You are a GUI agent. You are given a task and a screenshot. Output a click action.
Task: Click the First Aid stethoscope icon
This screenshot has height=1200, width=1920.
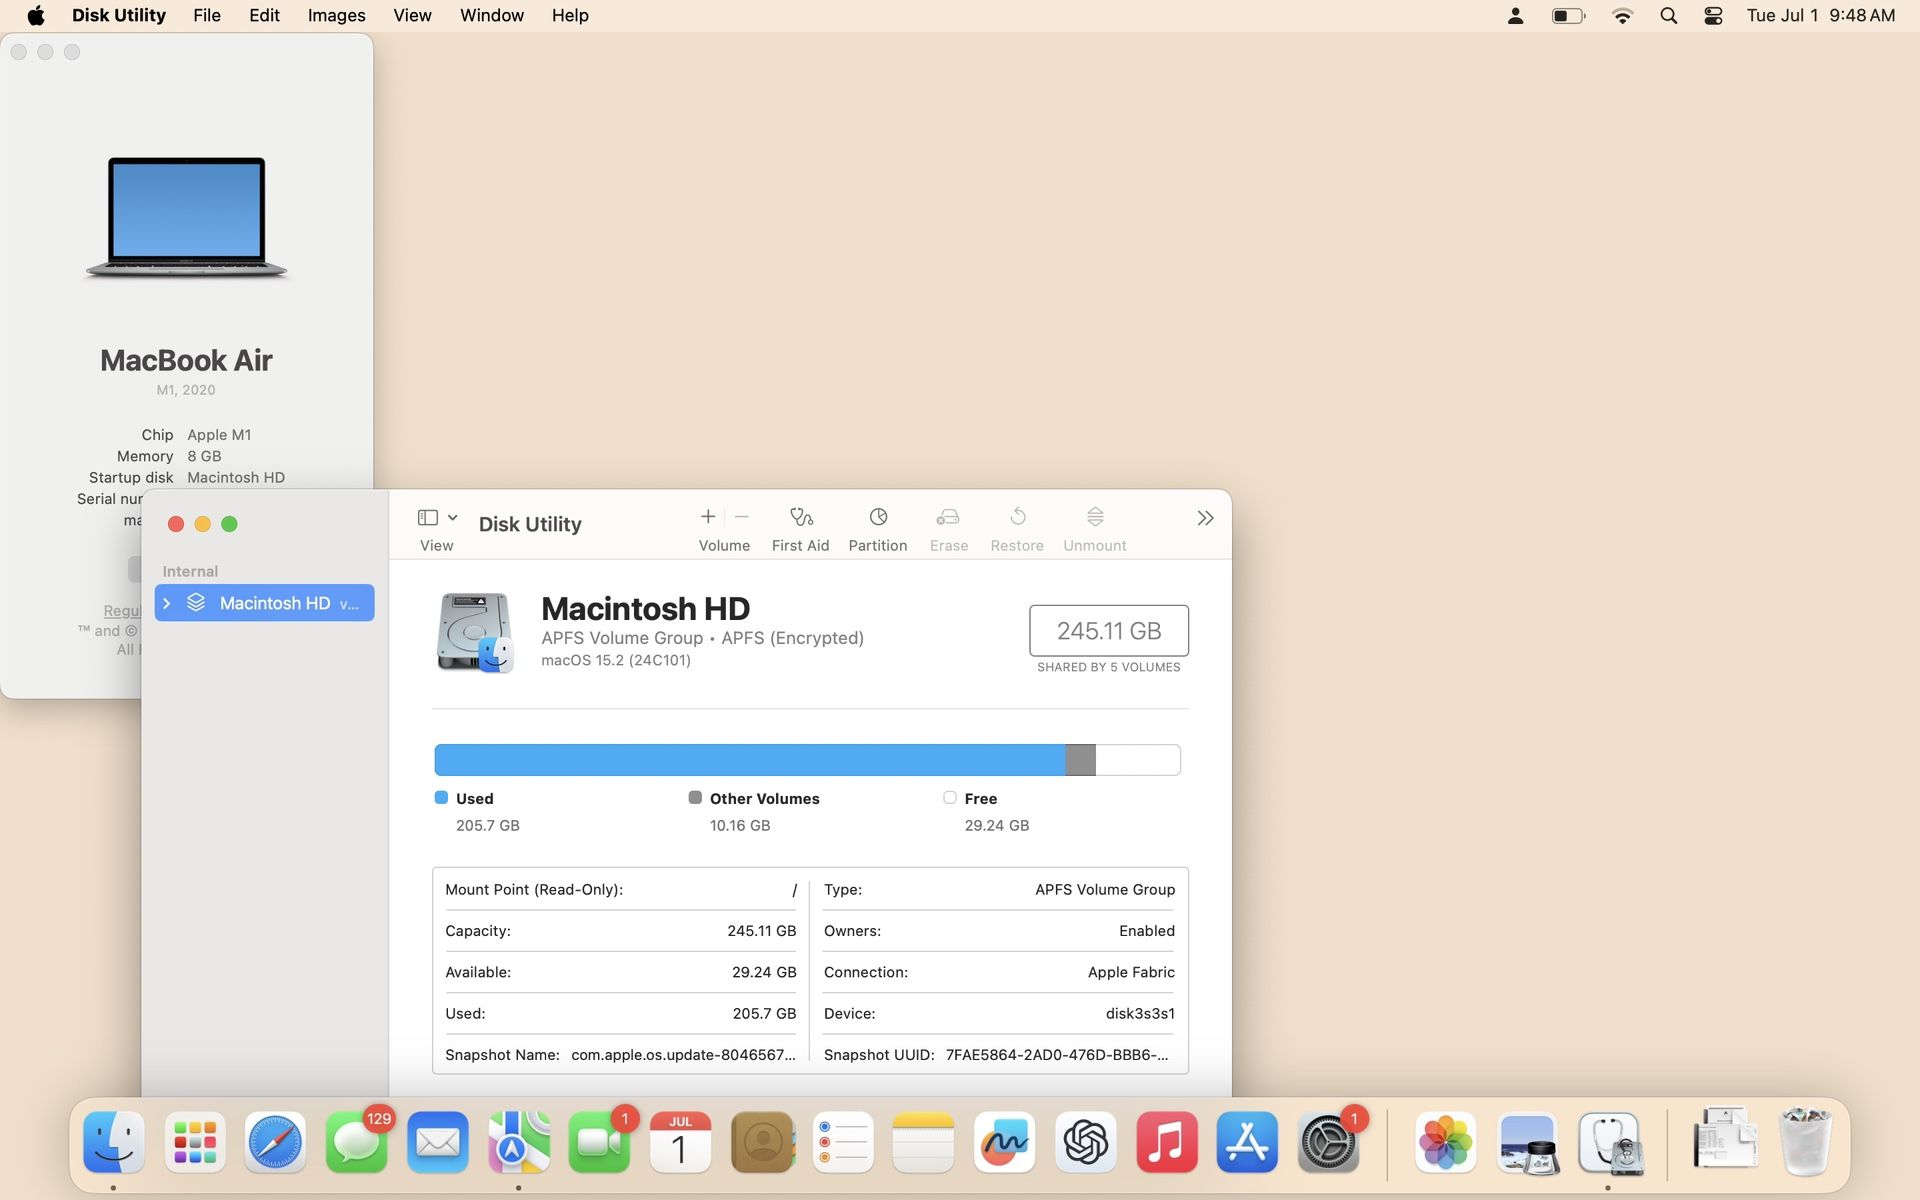click(801, 517)
